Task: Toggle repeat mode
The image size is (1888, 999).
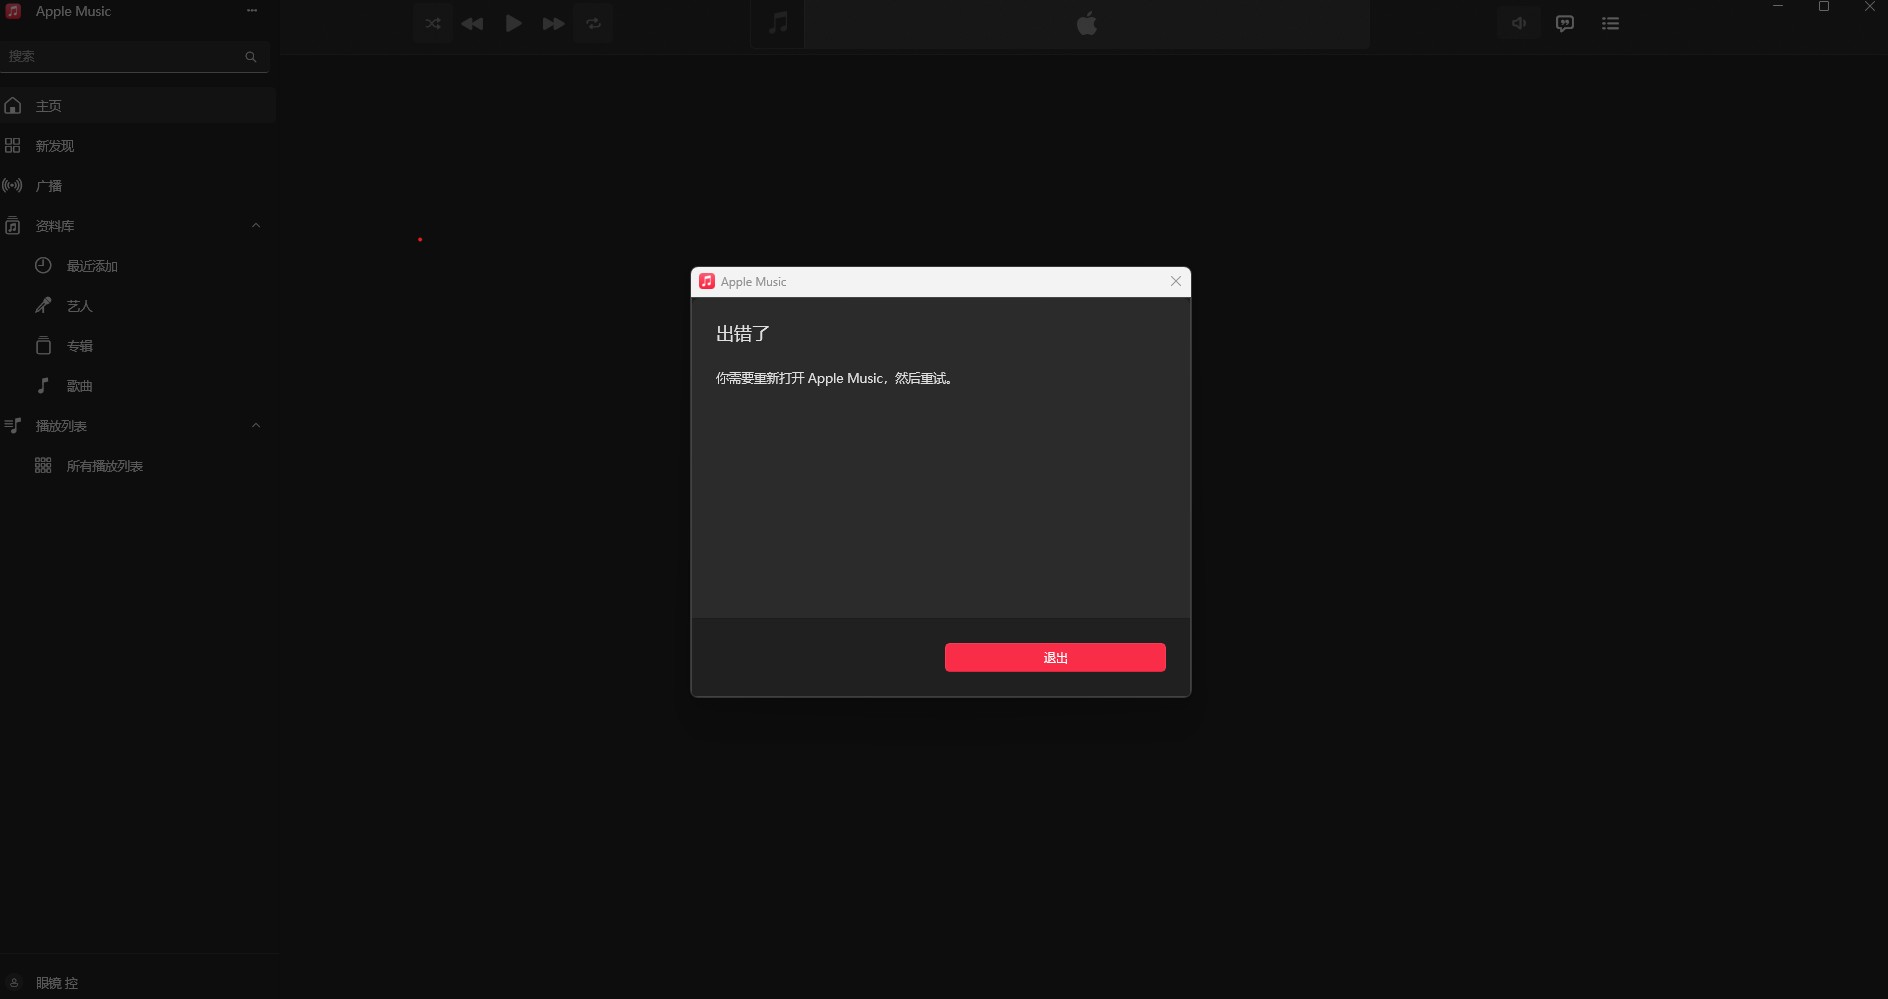Action: click(594, 23)
